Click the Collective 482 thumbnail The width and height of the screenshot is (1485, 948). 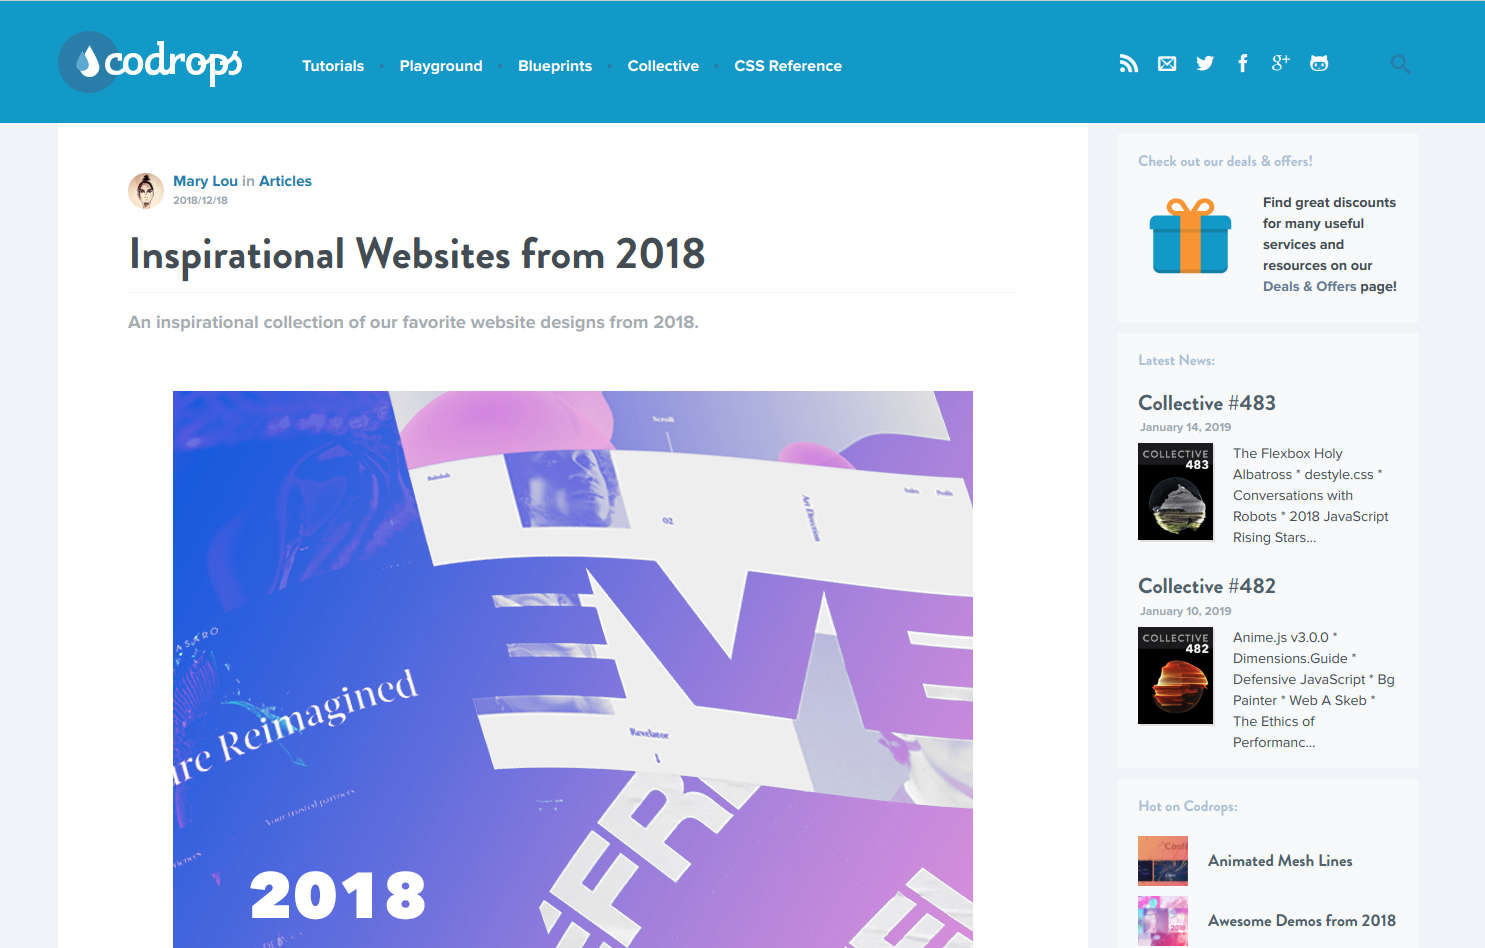click(1175, 676)
